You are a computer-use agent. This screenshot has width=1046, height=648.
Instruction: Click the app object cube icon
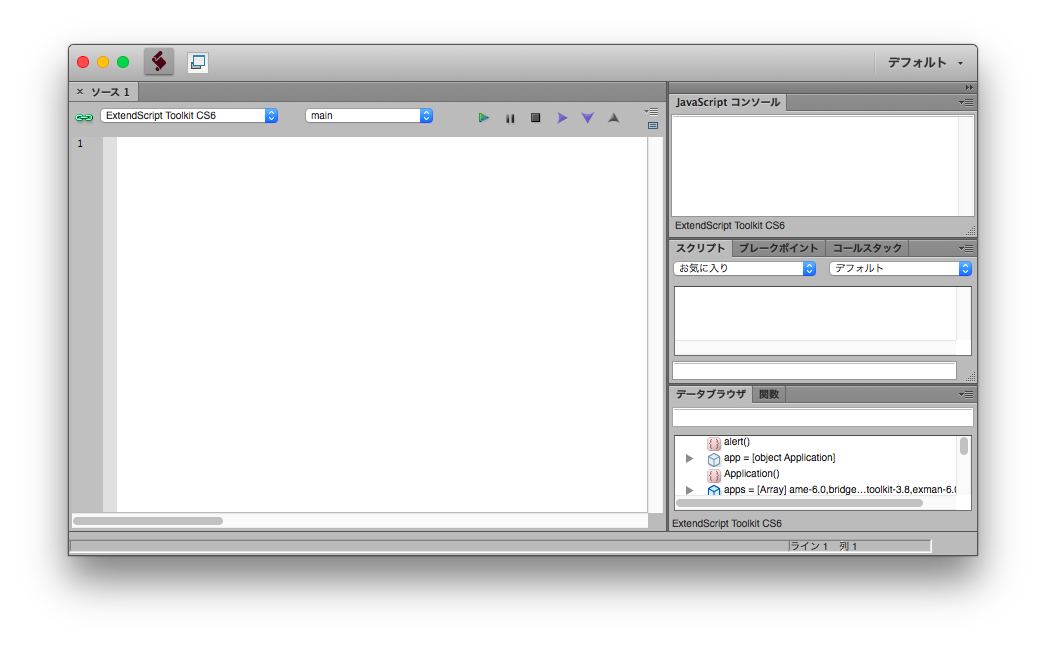pyautogui.click(x=714, y=459)
